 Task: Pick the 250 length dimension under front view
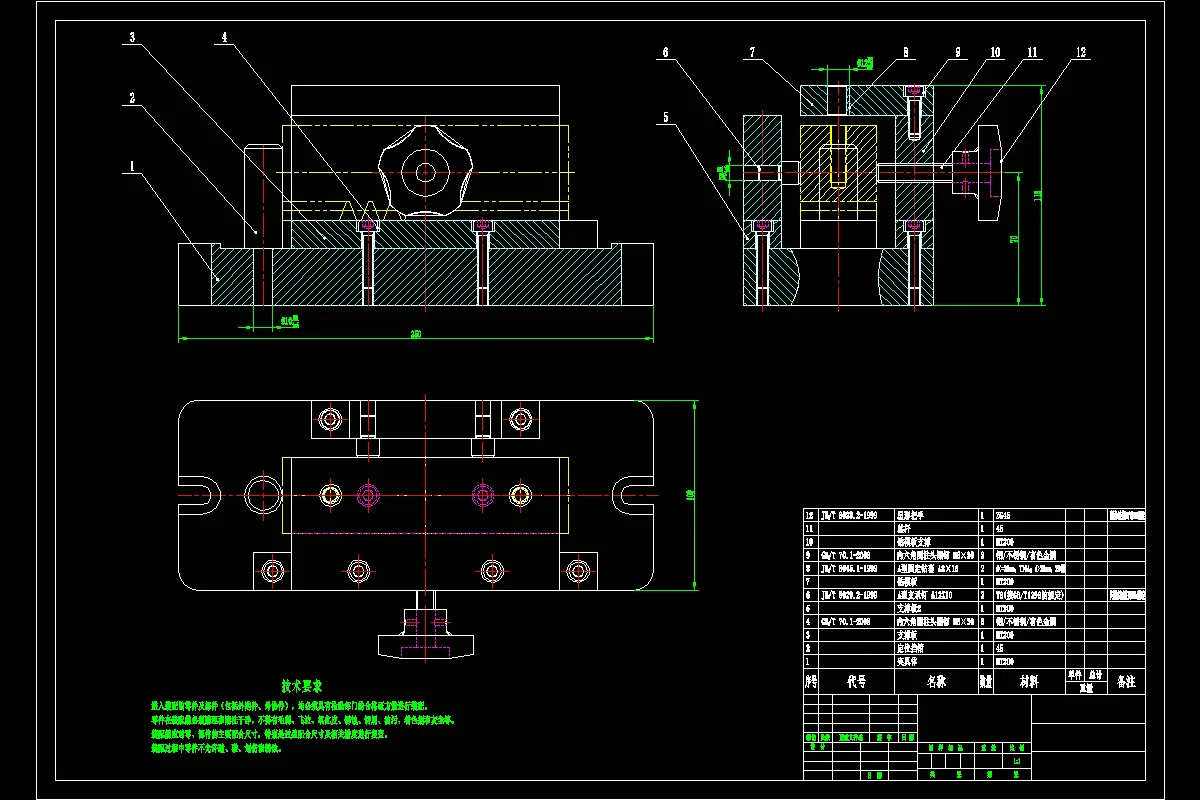pyautogui.click(x=415, y=334)
